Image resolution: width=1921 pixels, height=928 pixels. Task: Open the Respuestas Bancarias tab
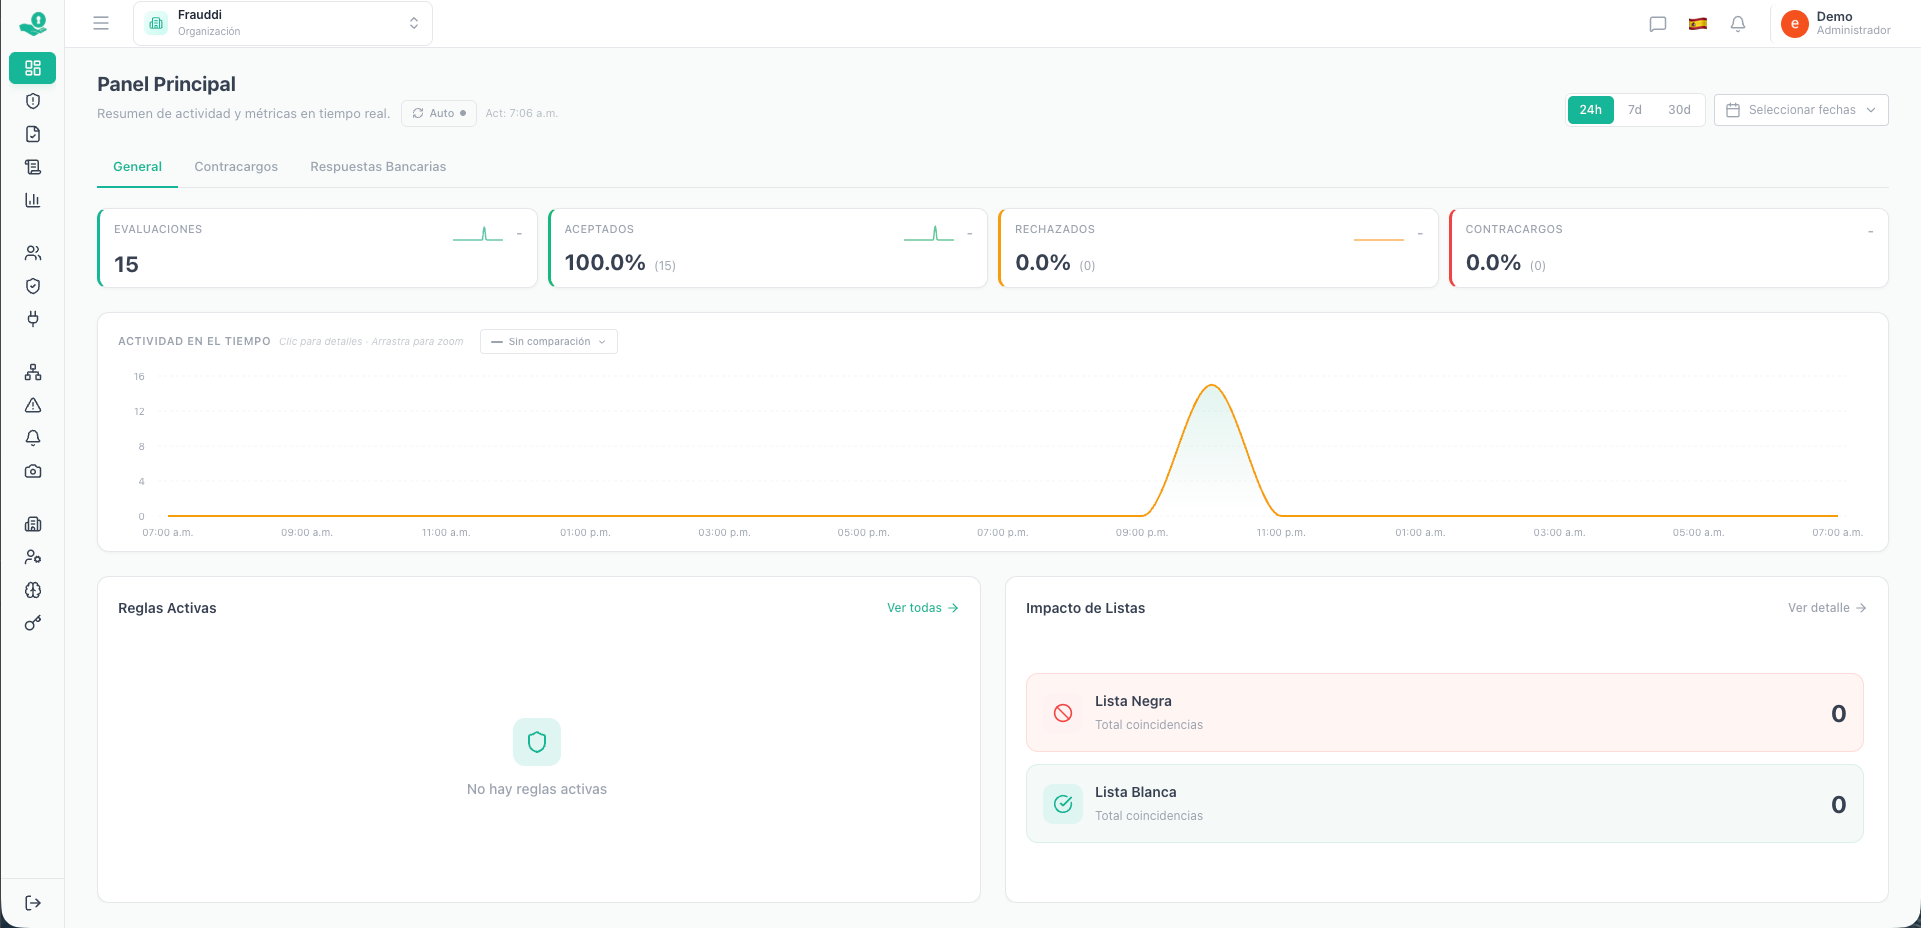pos(377,166)
